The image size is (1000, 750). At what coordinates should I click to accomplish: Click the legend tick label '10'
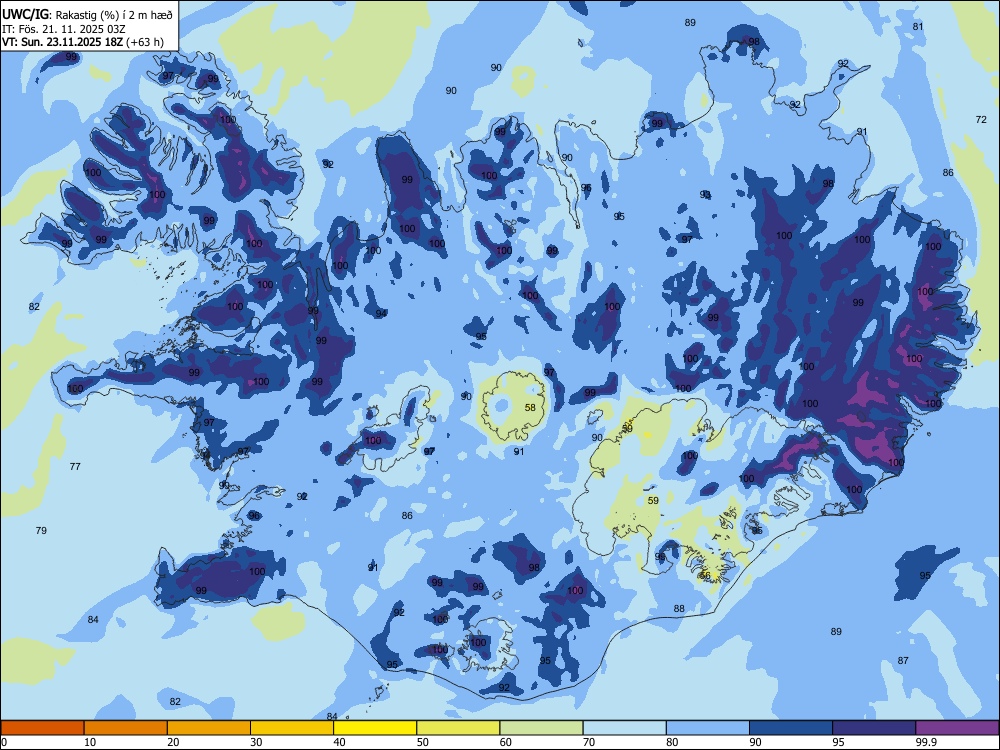point(90,742)
